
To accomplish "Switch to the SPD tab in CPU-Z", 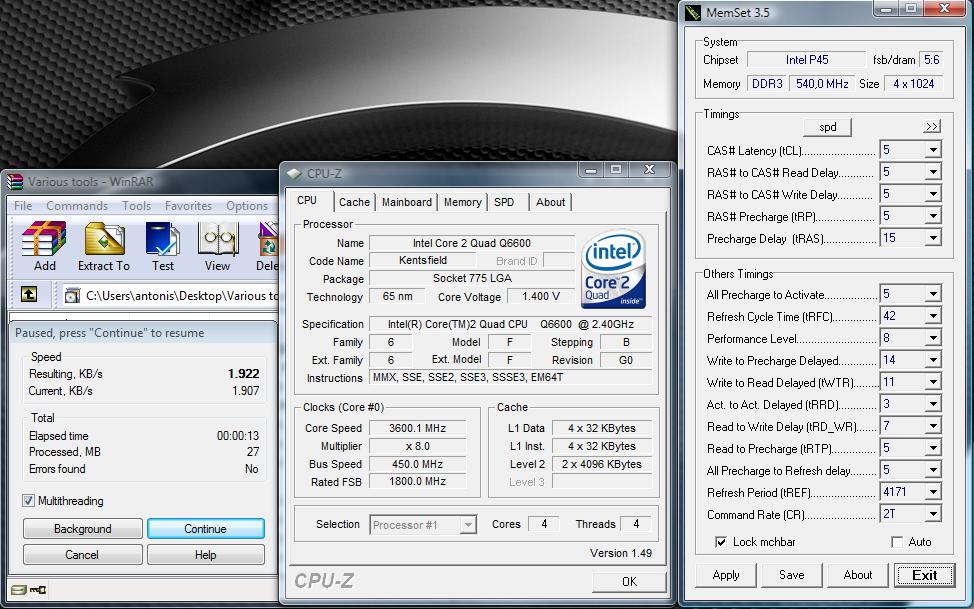I will (x=504, y=202).
